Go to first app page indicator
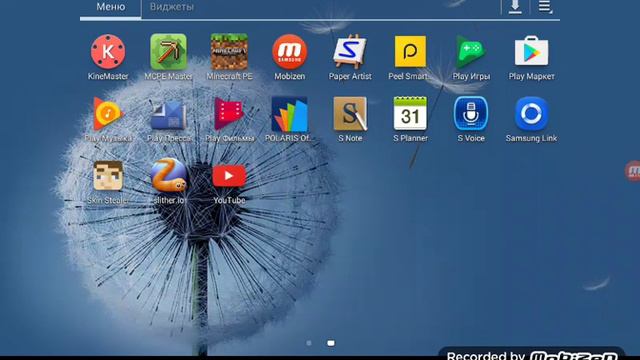The image size is (640, 360). click(x=309, y=343)
